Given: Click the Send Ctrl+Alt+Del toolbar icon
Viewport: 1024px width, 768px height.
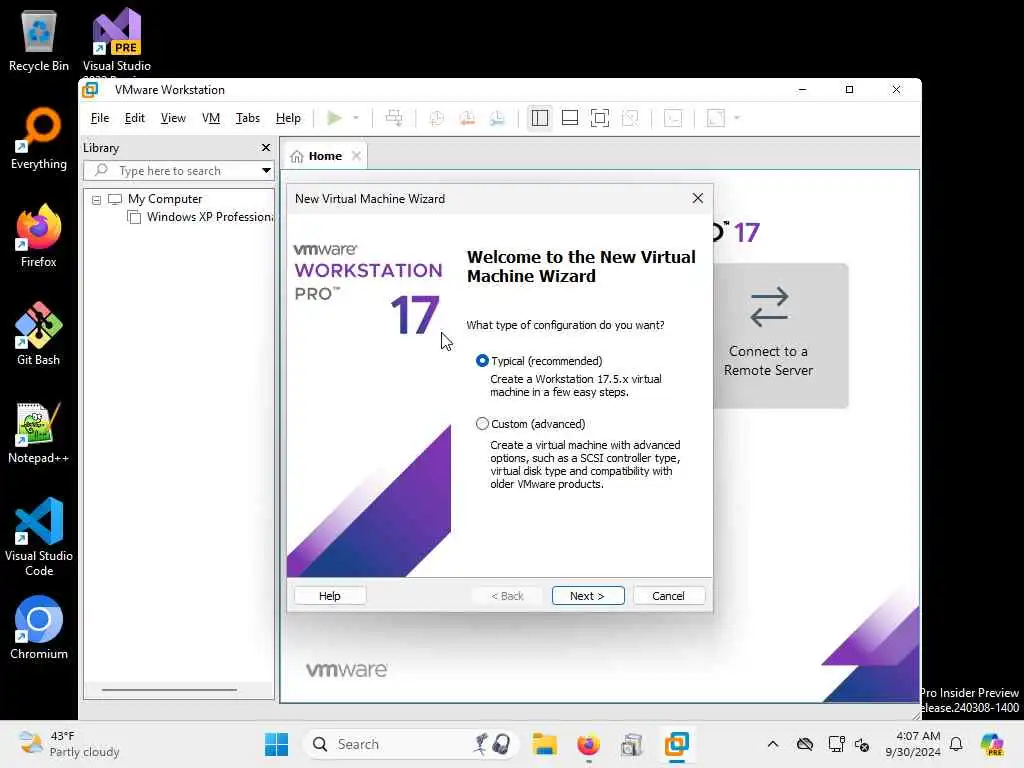Looking at the screenshot, I should (x=394, y=118).
